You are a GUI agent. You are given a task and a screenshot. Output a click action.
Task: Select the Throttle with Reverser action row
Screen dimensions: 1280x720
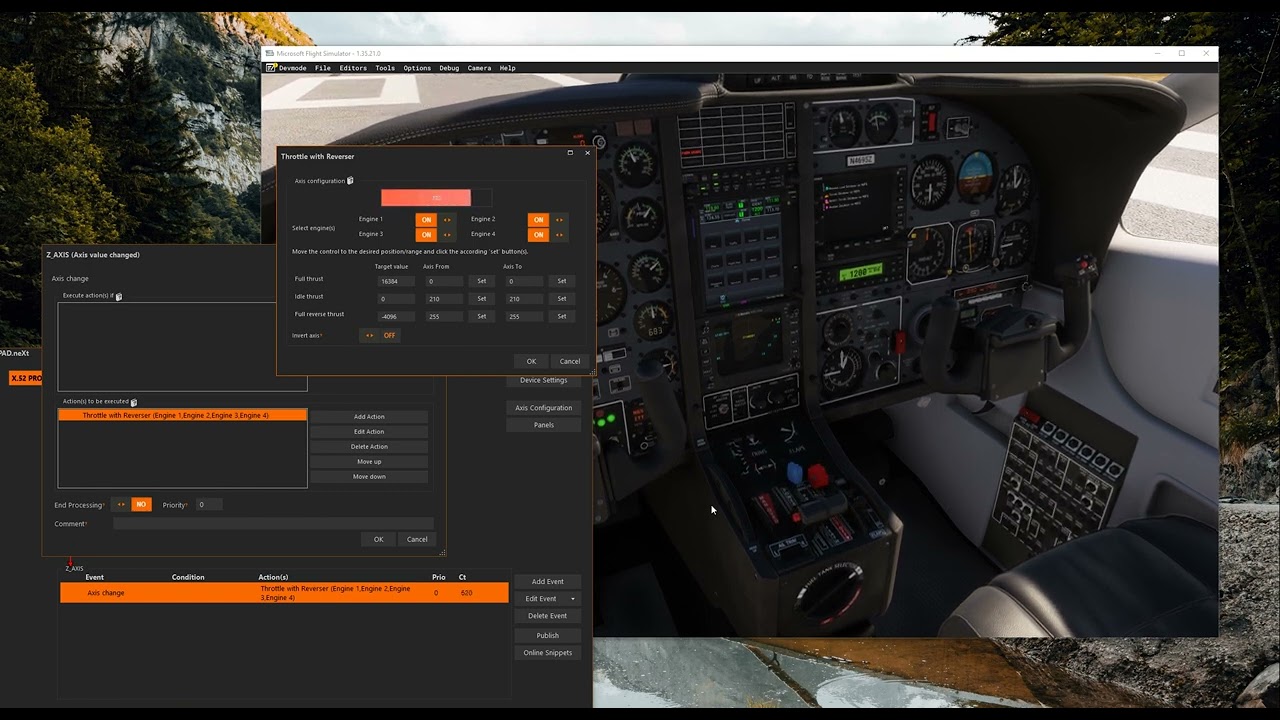(183, 415)
